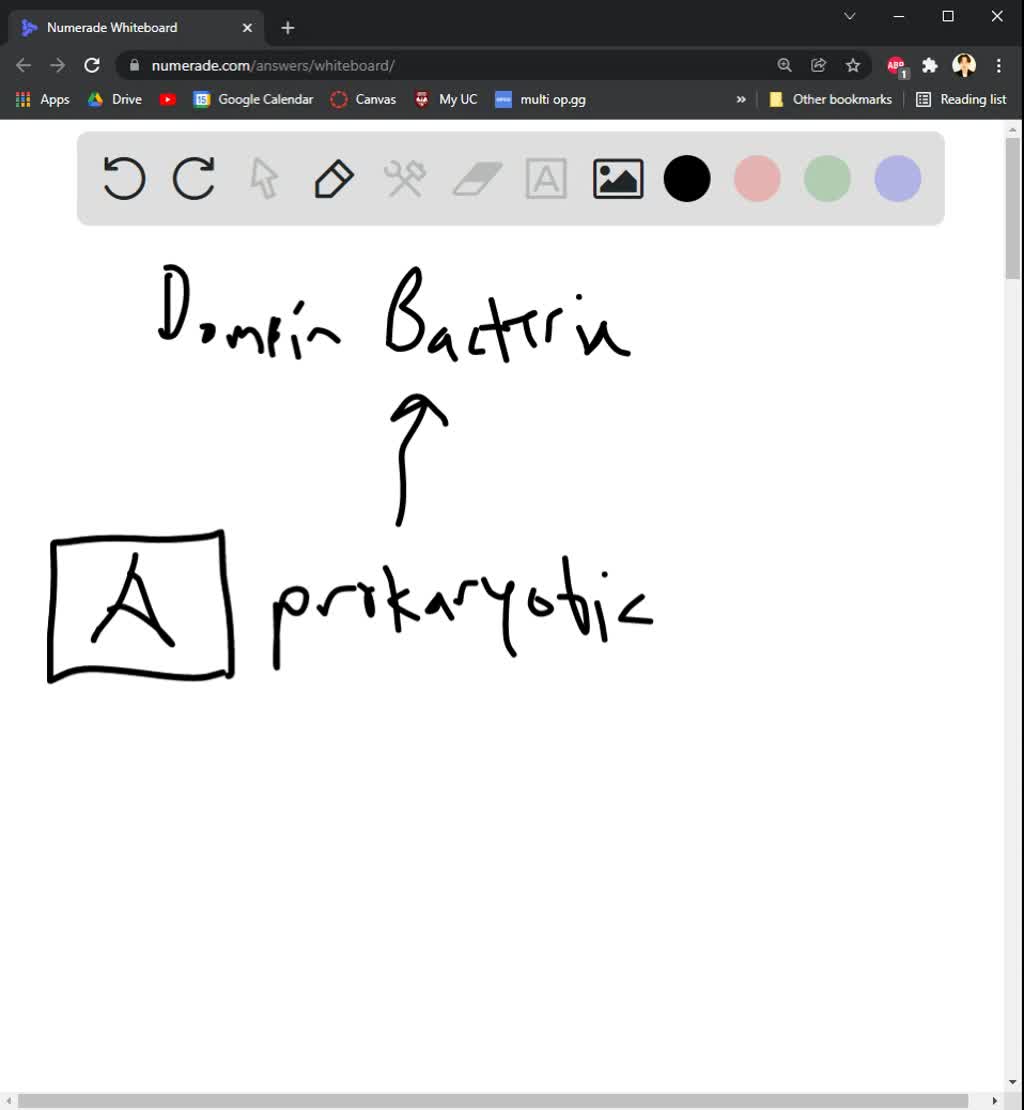Open a new browser tab
1024x1110 pixels.
click(x=287, y=27)
